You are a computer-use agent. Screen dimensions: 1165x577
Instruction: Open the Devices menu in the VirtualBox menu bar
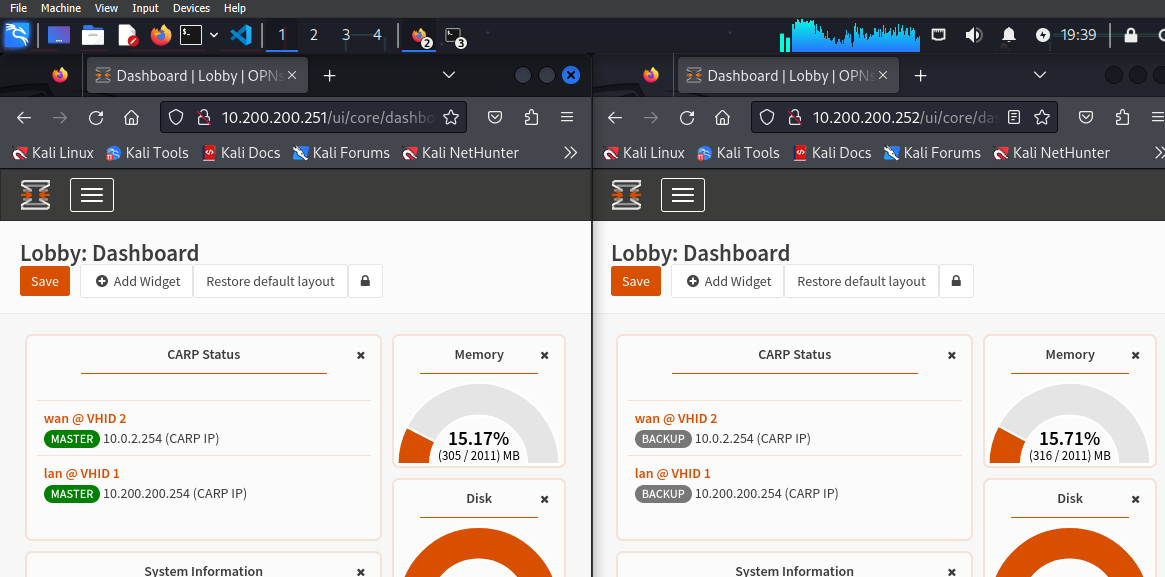pyautogui.click(x=190, y=8)
